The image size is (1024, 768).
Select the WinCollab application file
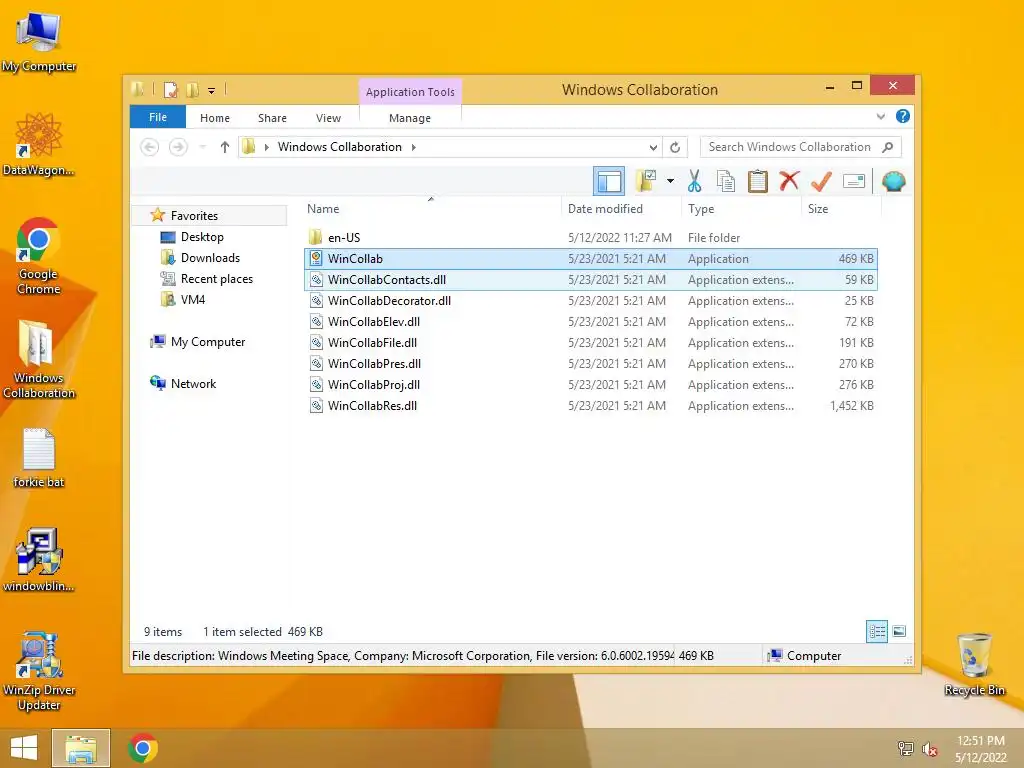coord(590,259)
